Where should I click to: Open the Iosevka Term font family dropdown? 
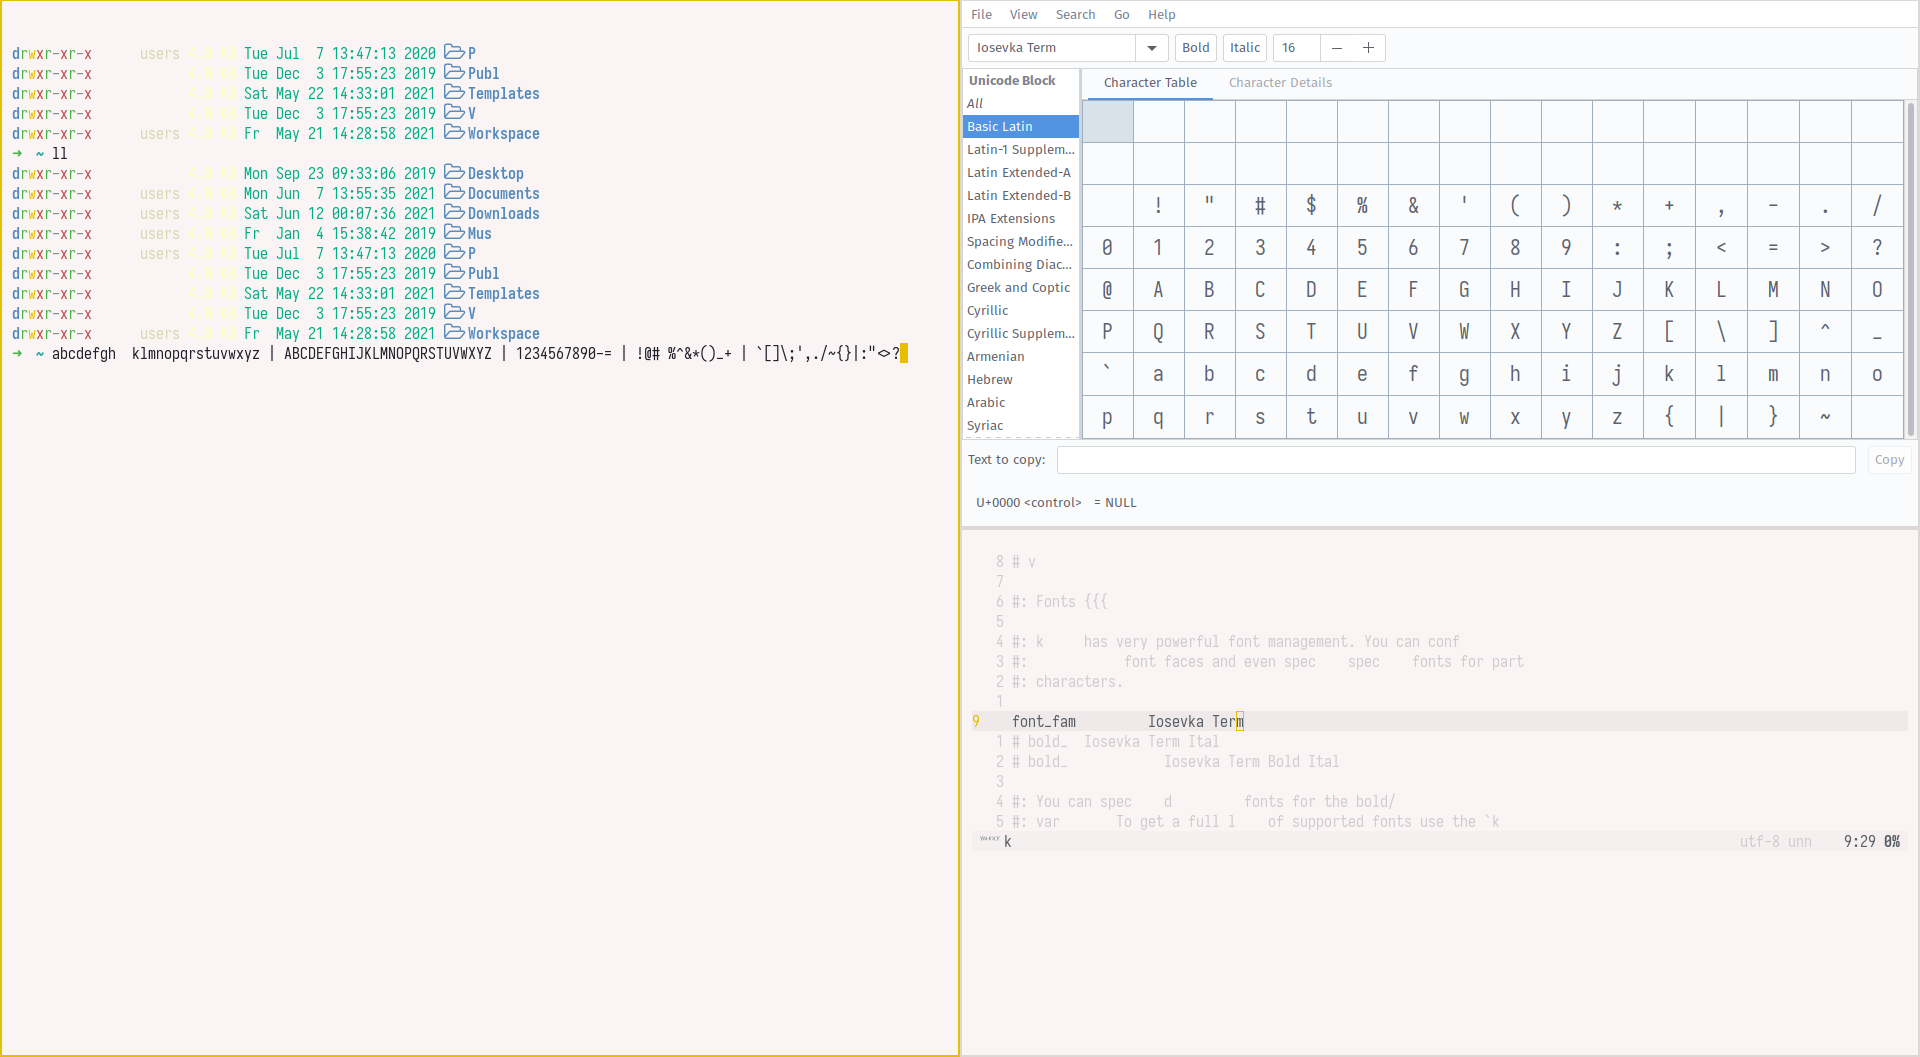pos(1152,47)
